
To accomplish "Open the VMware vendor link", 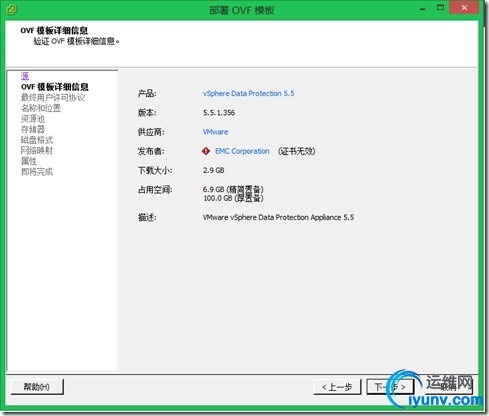I will point(216,132).
